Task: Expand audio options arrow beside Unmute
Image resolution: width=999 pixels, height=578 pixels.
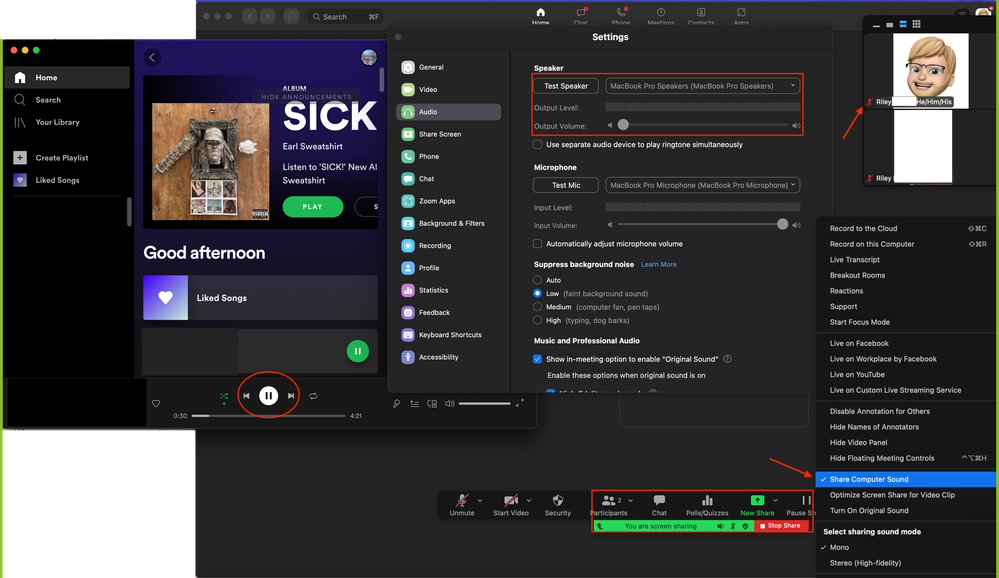Action: (x=480, y=500)
